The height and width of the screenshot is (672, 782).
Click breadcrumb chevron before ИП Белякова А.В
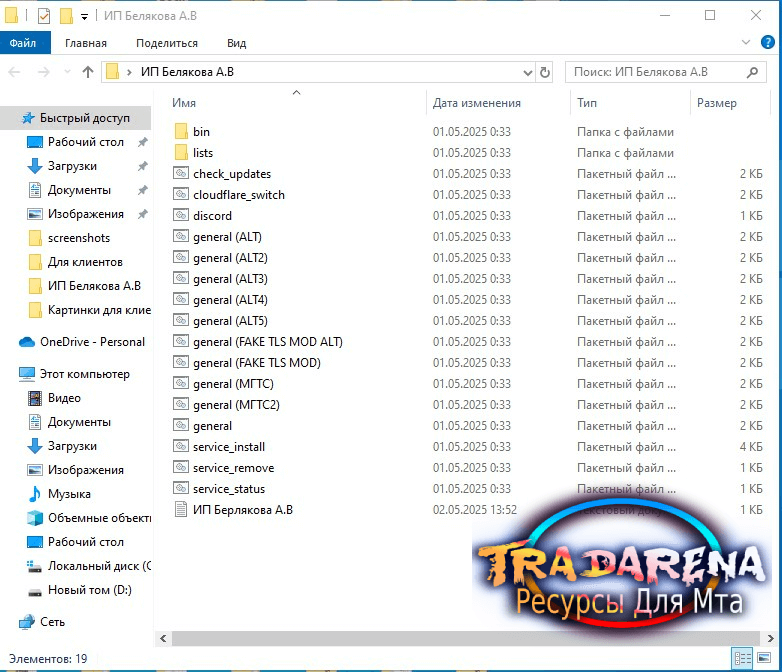(x=129, y=73)
